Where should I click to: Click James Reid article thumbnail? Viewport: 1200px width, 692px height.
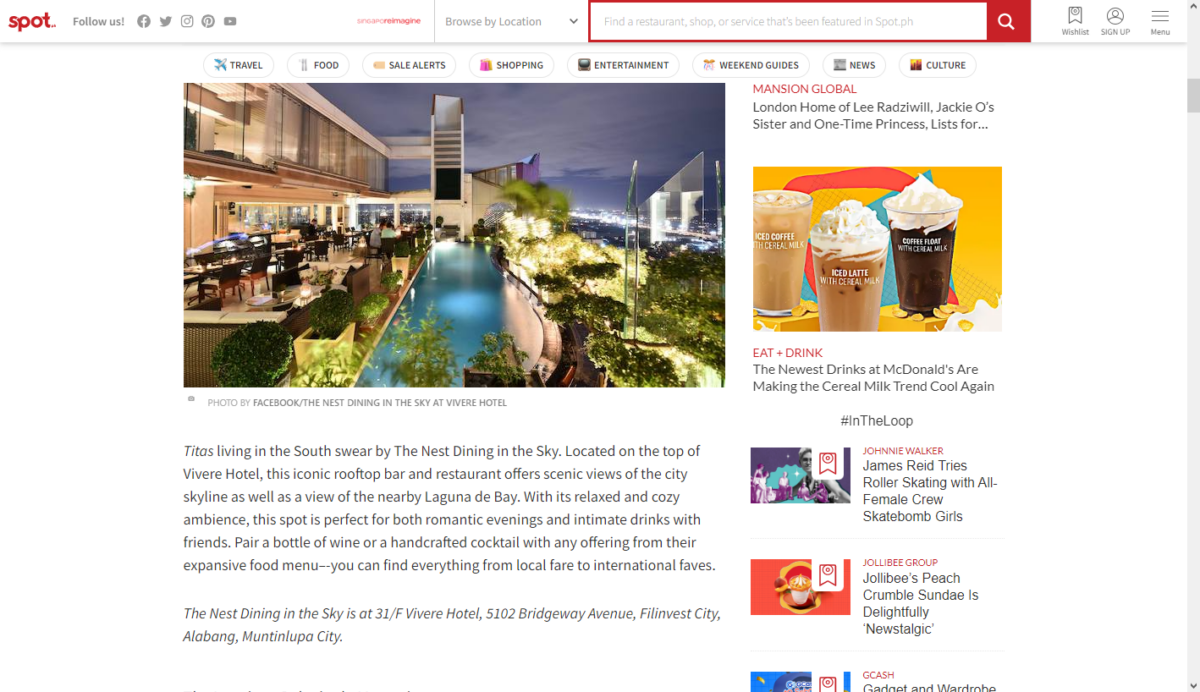800,475
